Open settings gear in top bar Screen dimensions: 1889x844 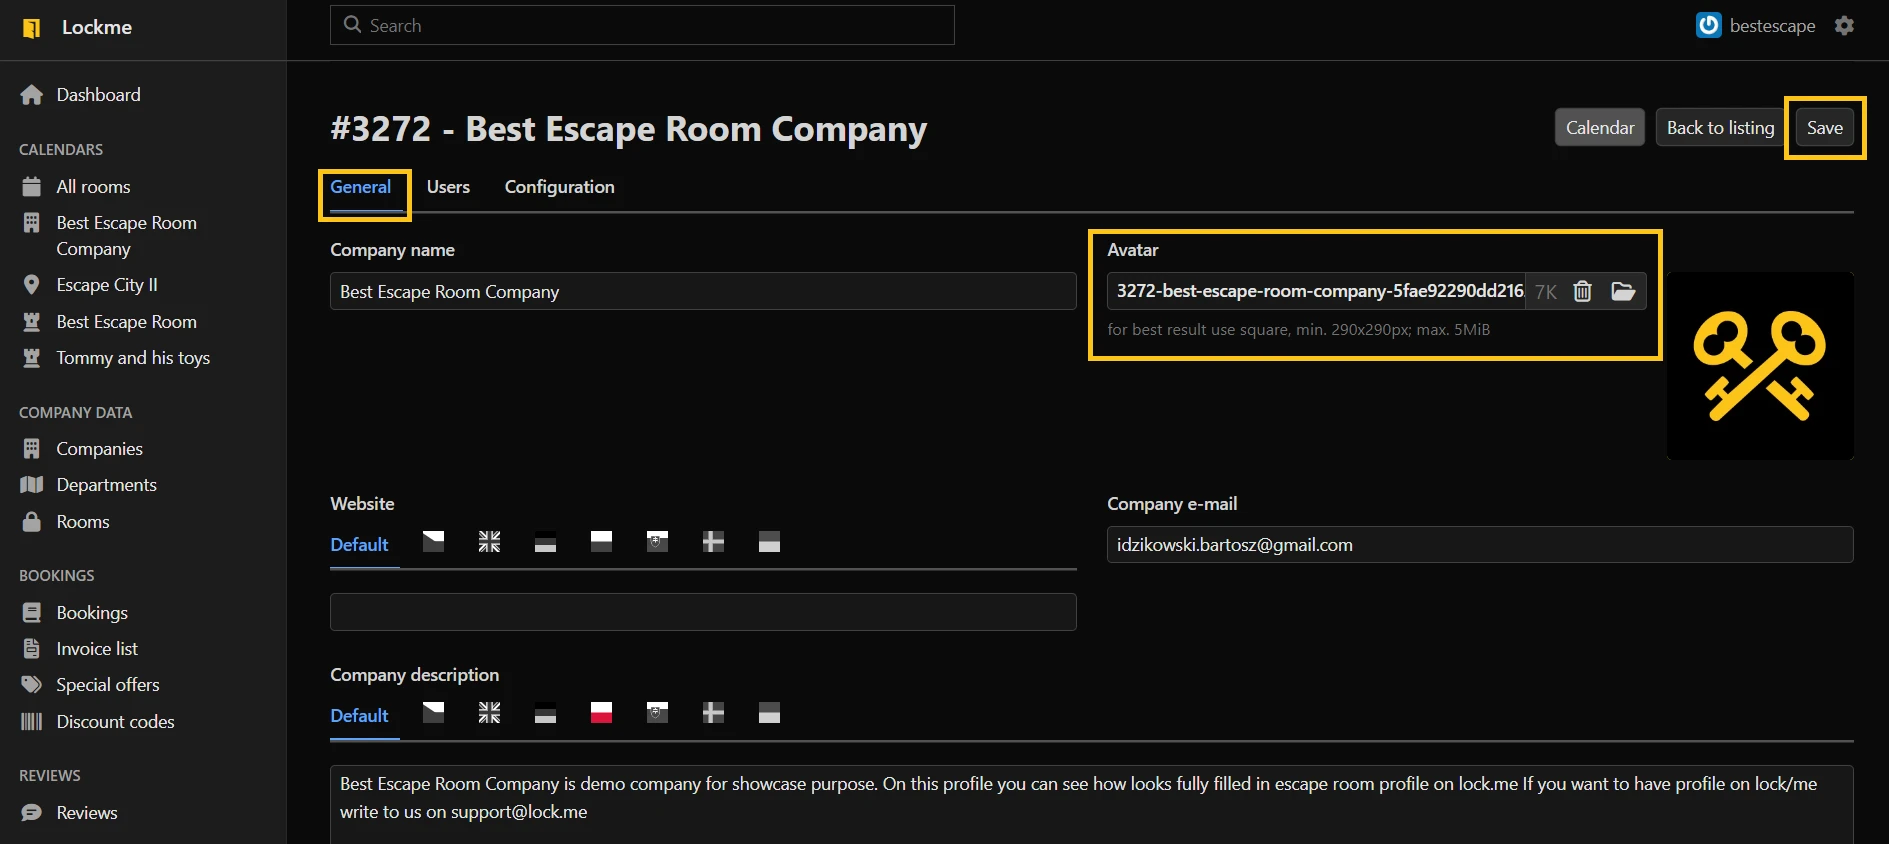pyautogui.click(x=1844, y=26)
